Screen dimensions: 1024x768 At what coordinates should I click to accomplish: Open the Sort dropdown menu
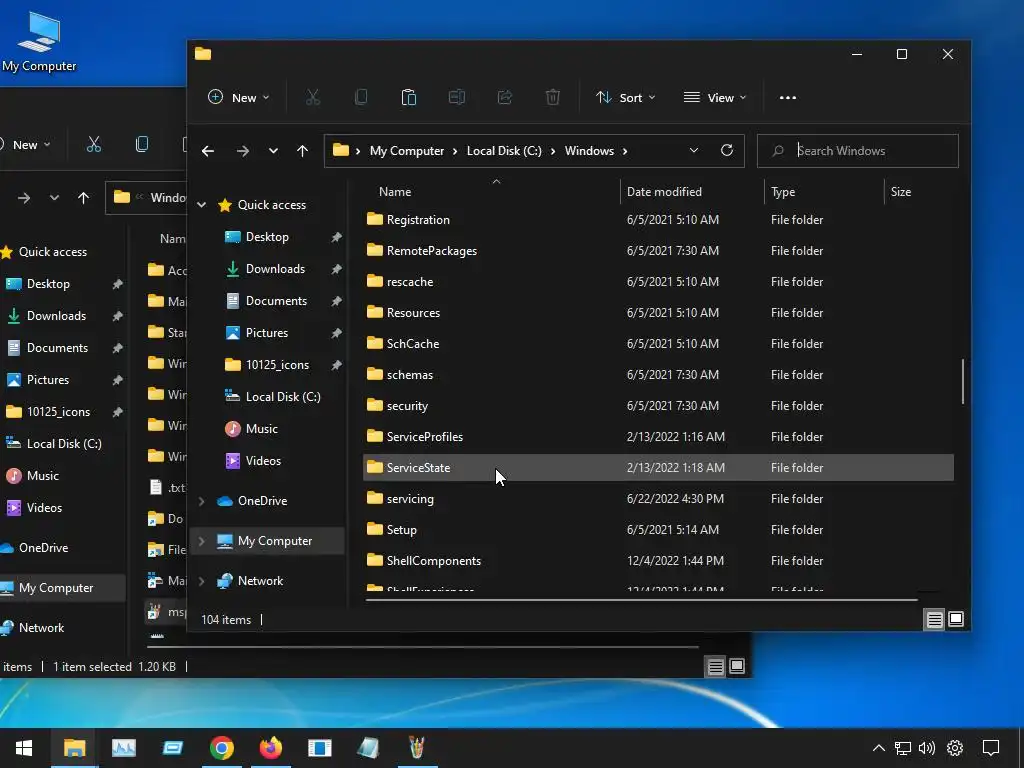625,97
